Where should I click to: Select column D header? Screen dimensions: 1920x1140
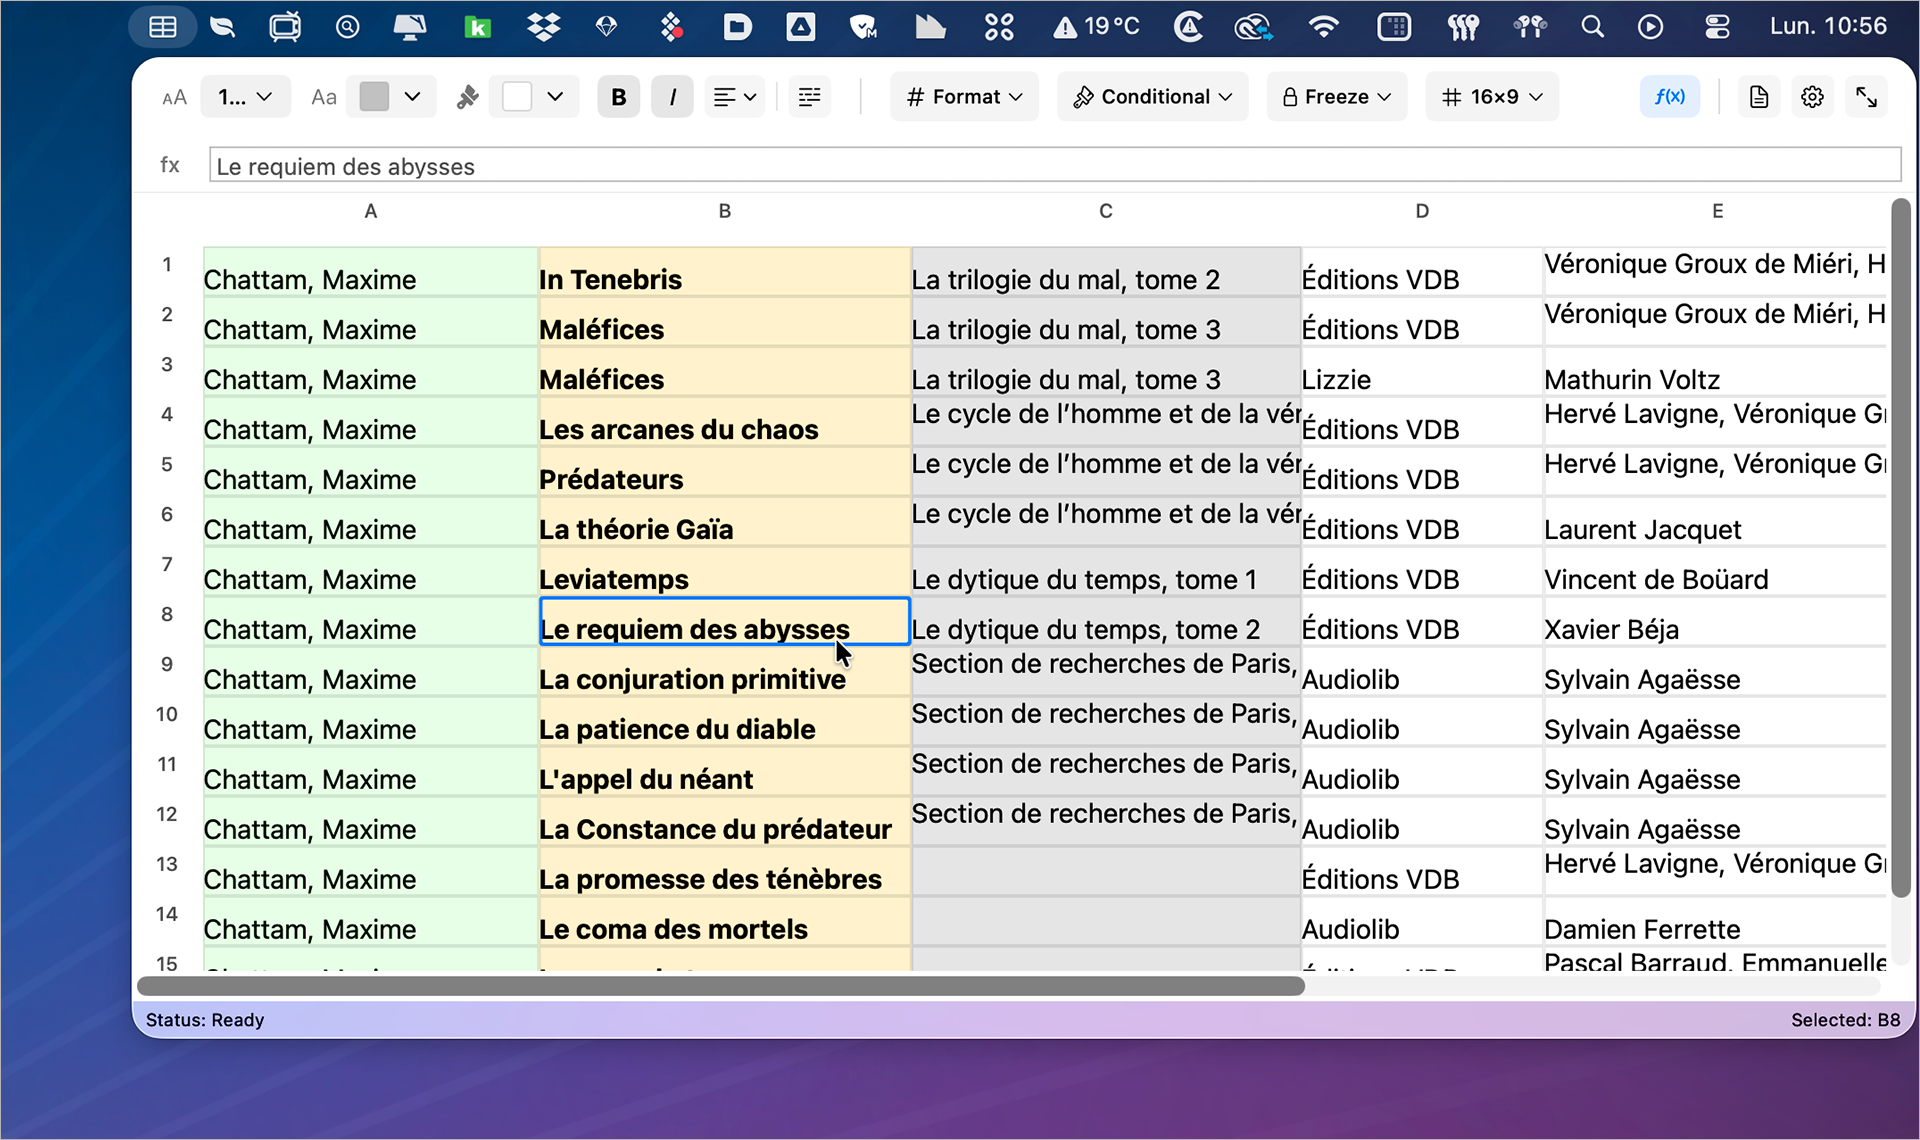click(x=1422, y=211)
